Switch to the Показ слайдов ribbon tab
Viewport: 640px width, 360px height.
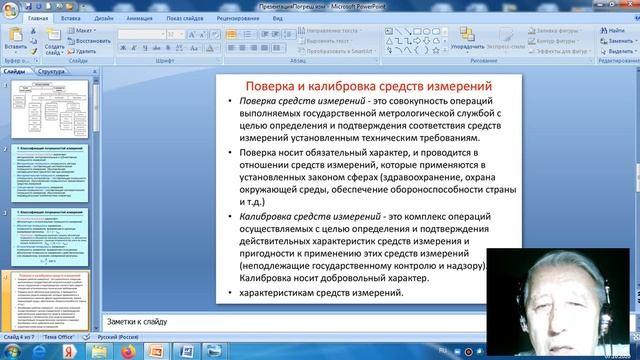click(184, 18)
